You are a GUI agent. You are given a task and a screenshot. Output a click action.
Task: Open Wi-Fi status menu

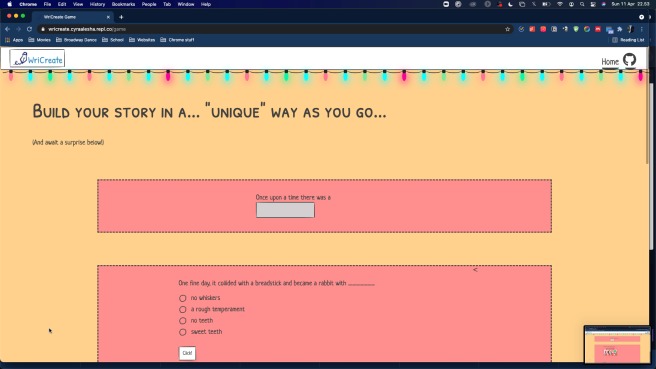pyautogui.click(x=560, y=4)
